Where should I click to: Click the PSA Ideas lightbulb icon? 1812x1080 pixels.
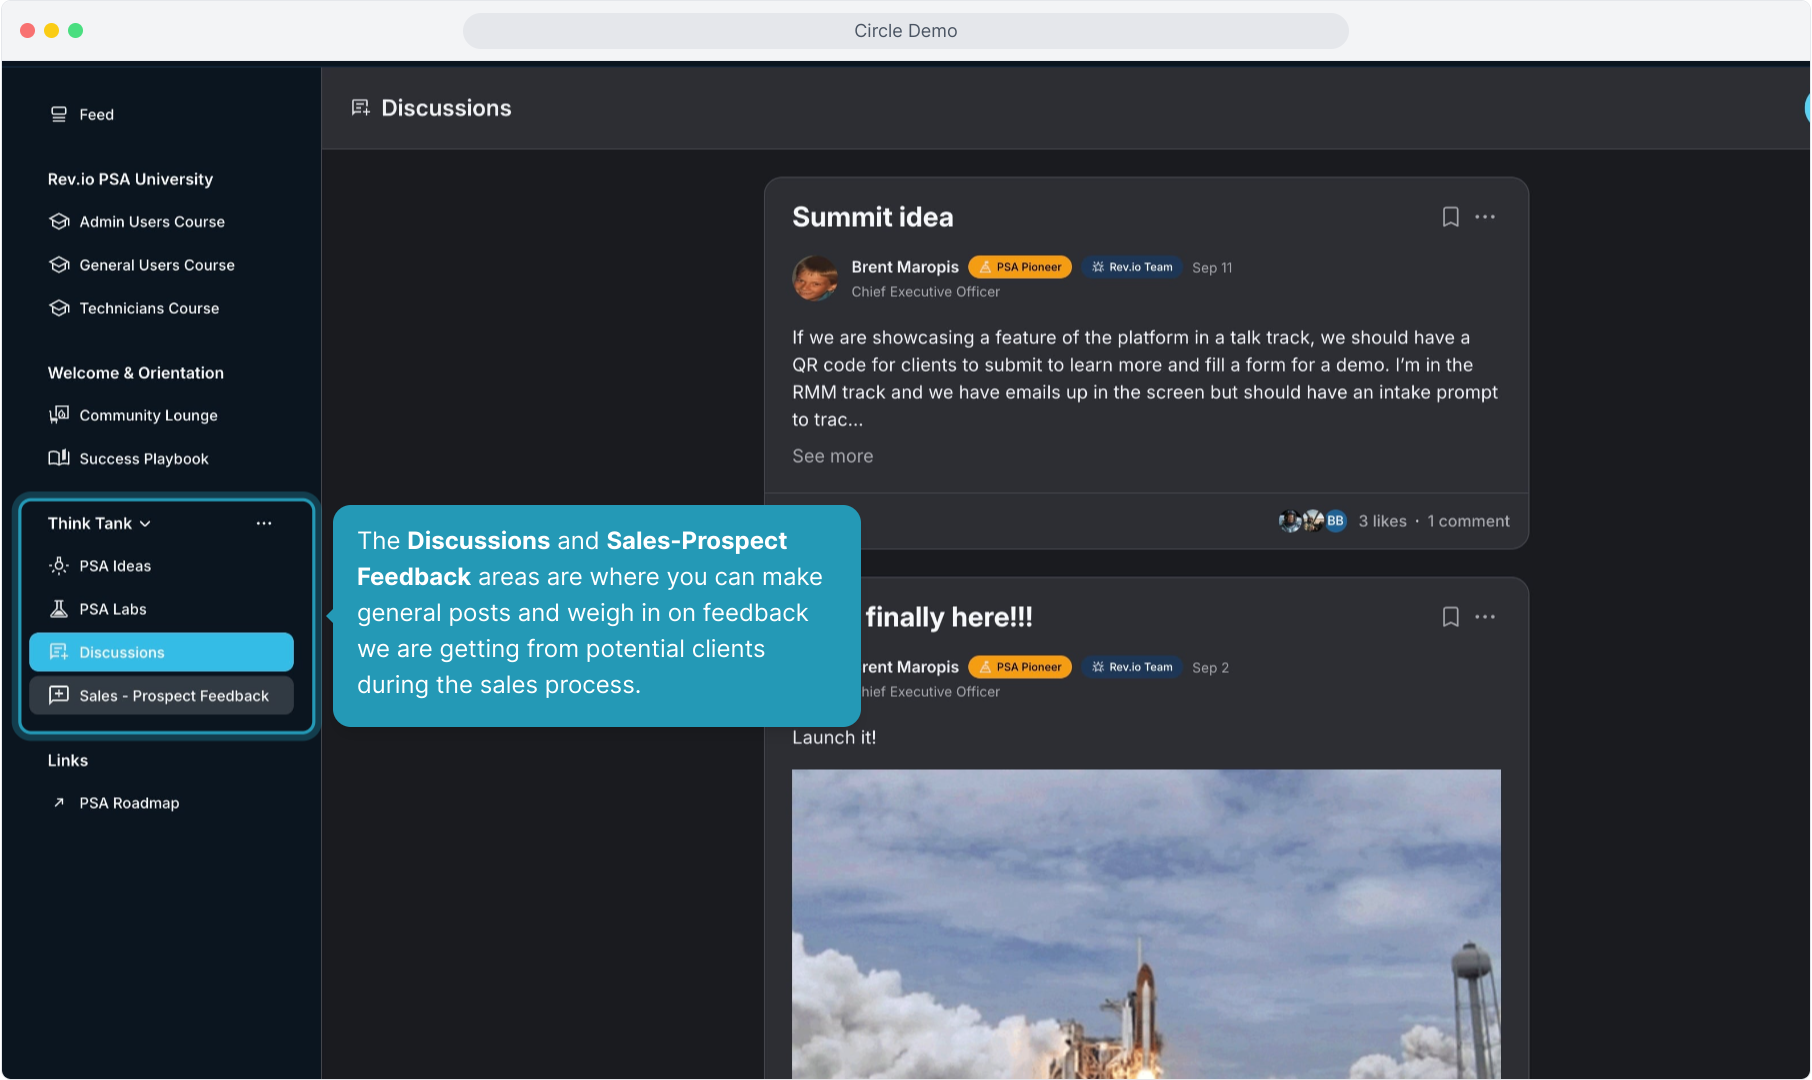59,566
